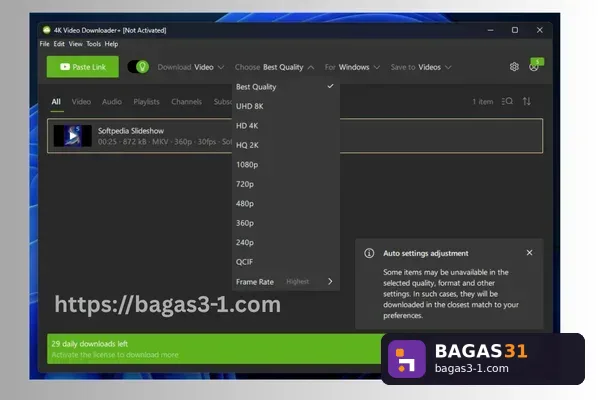This screenshot has height=400, width=600.
Task: Switch to the Video tab
Action: [x=81, y=102]
